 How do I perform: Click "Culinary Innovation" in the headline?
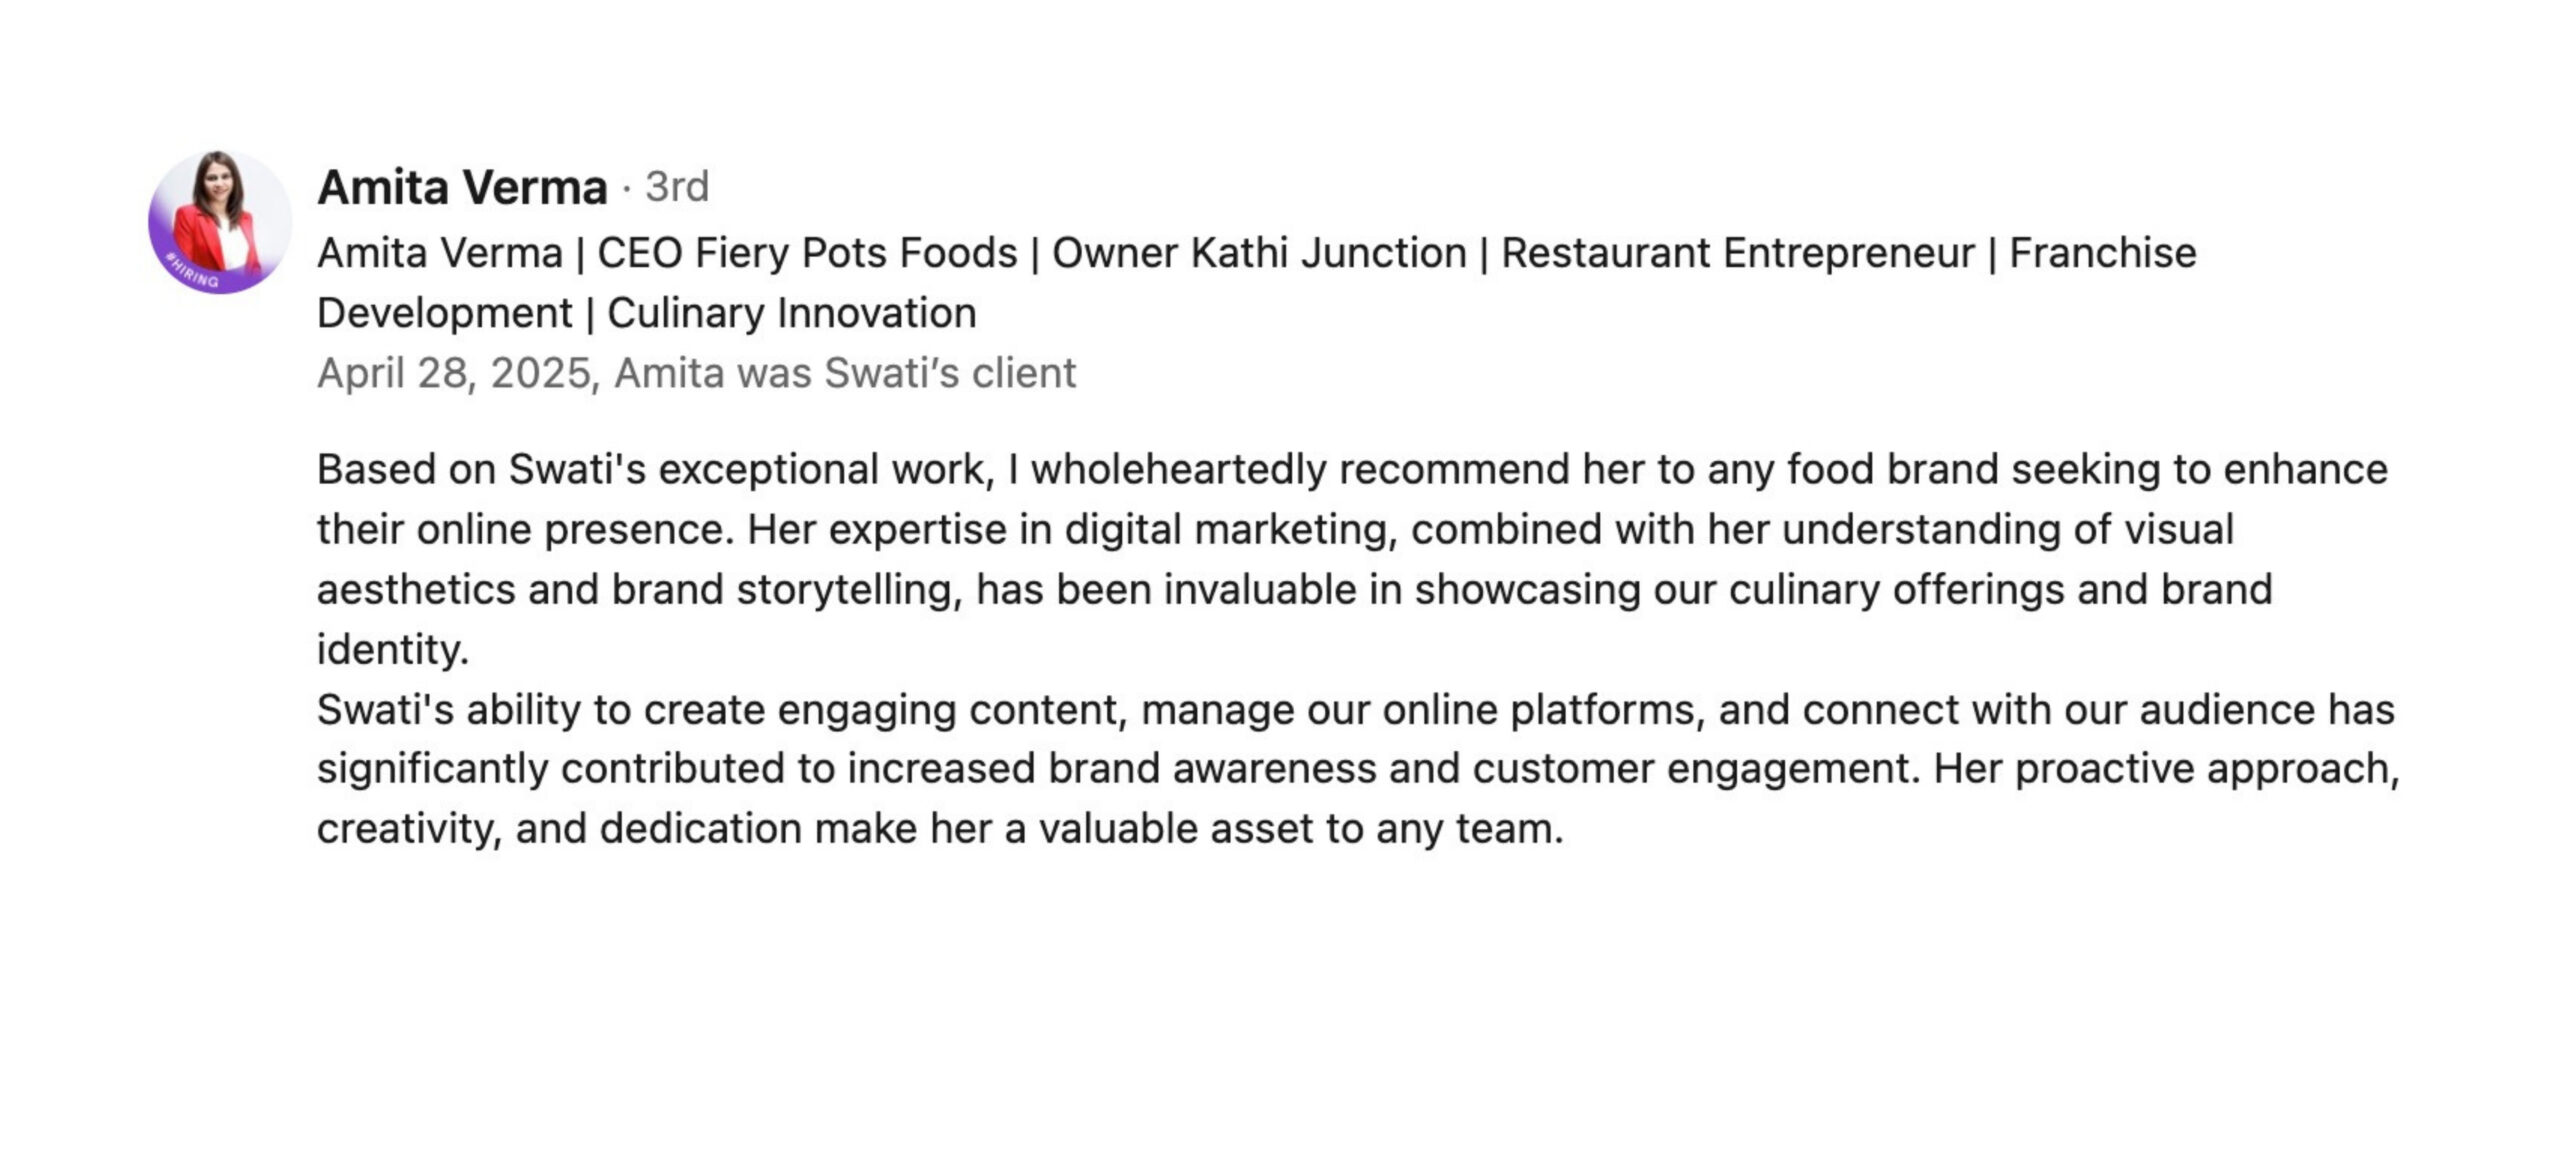(x=792, y=313)
